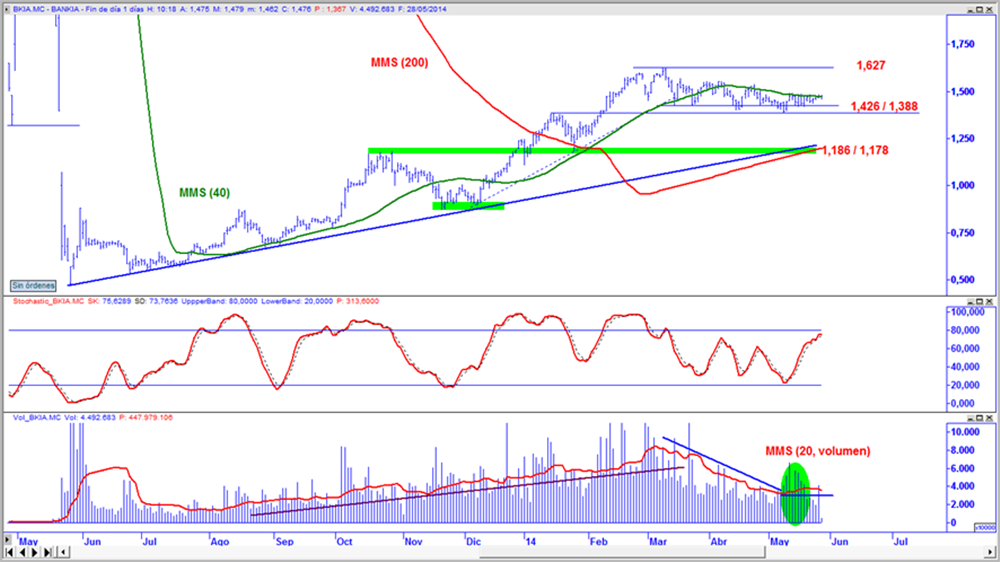Minimize the volume pane
1000x562 pixels.
click(x=970, y=418)
